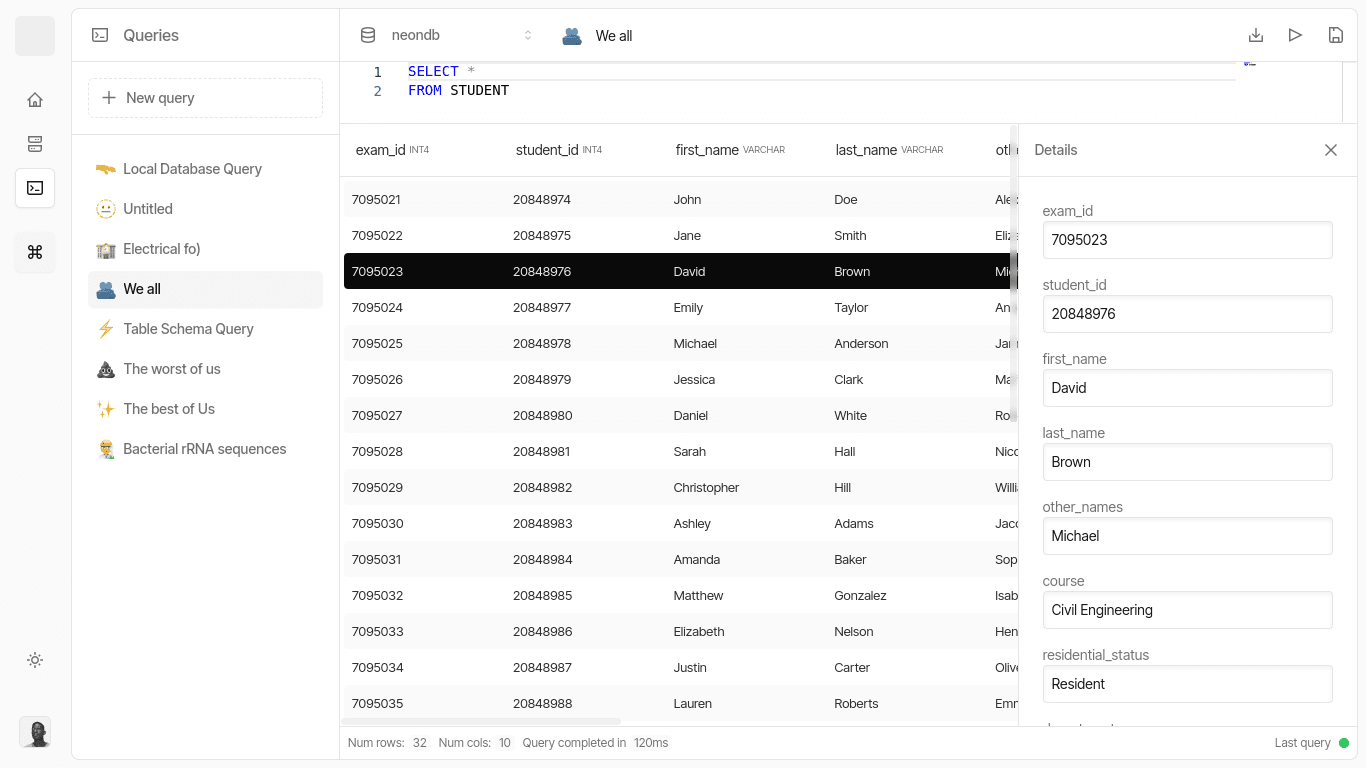Click student_id cell 20848980
Viewport: 1366px width, 768px height.
[543, 416]
